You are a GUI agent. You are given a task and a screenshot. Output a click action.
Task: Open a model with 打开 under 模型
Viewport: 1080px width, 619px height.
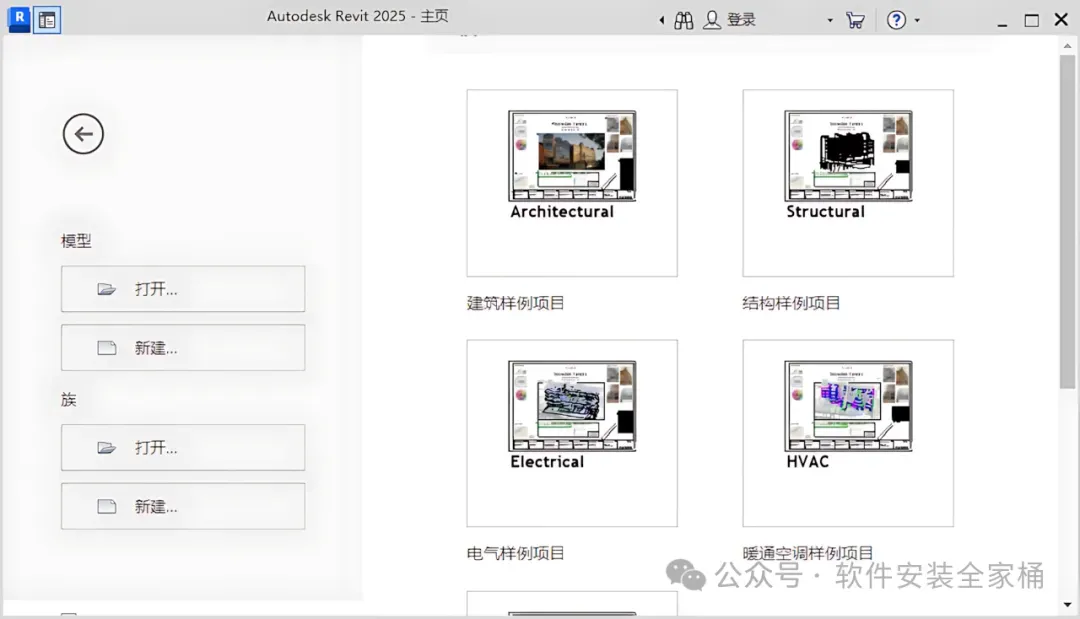coord(183,288)
